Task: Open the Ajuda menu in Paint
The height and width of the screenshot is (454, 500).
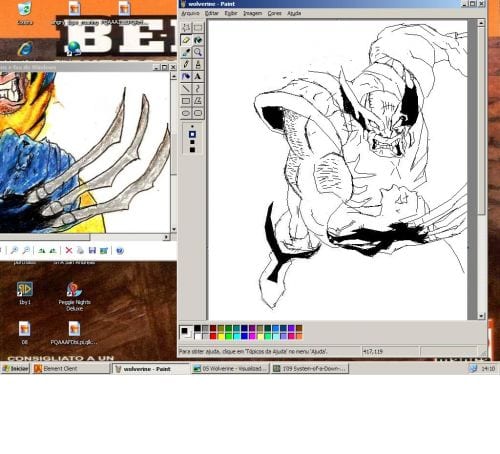Action: pos(294,13)
